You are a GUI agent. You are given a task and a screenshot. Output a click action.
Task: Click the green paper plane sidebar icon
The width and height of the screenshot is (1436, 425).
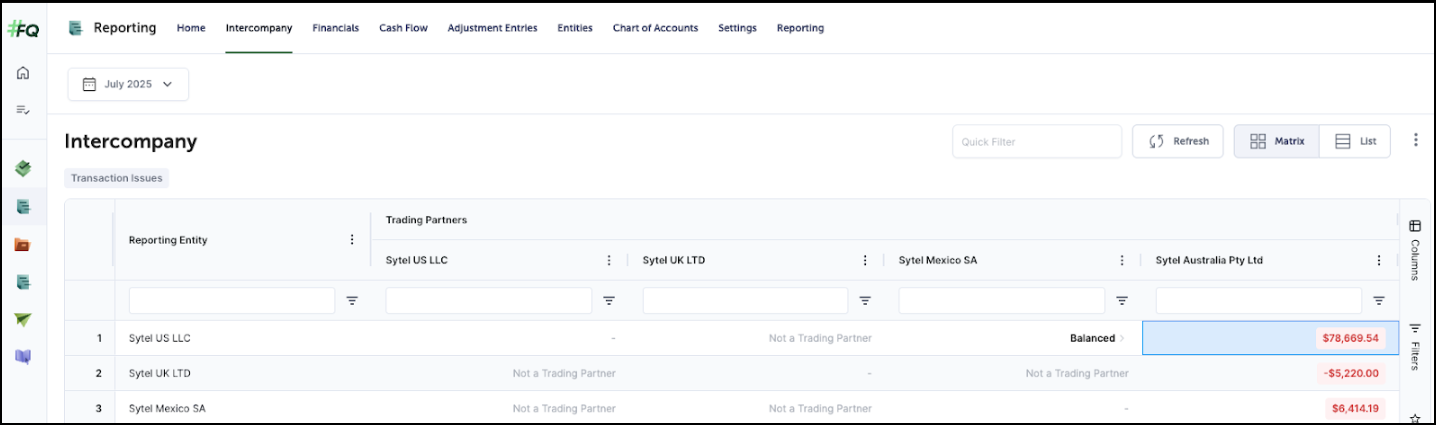(23, 319)
